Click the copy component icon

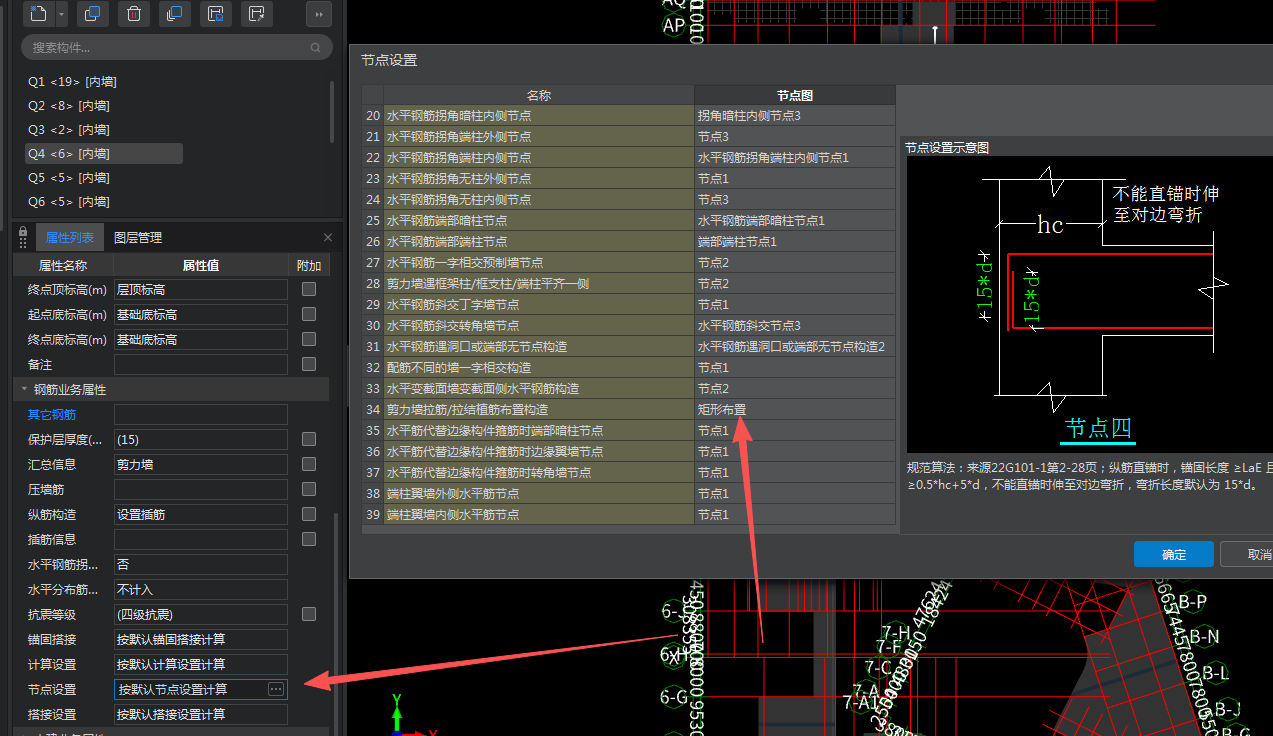[x=93, y=13]
